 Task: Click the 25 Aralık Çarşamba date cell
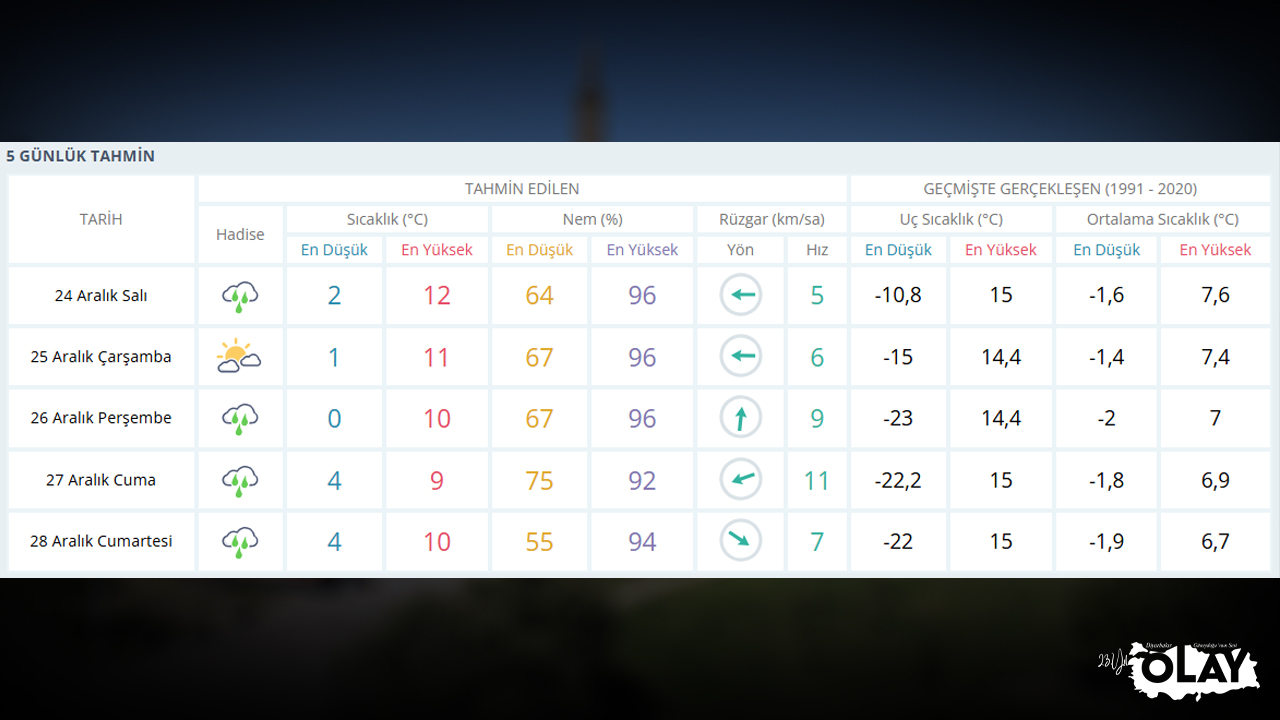[101, 357]
